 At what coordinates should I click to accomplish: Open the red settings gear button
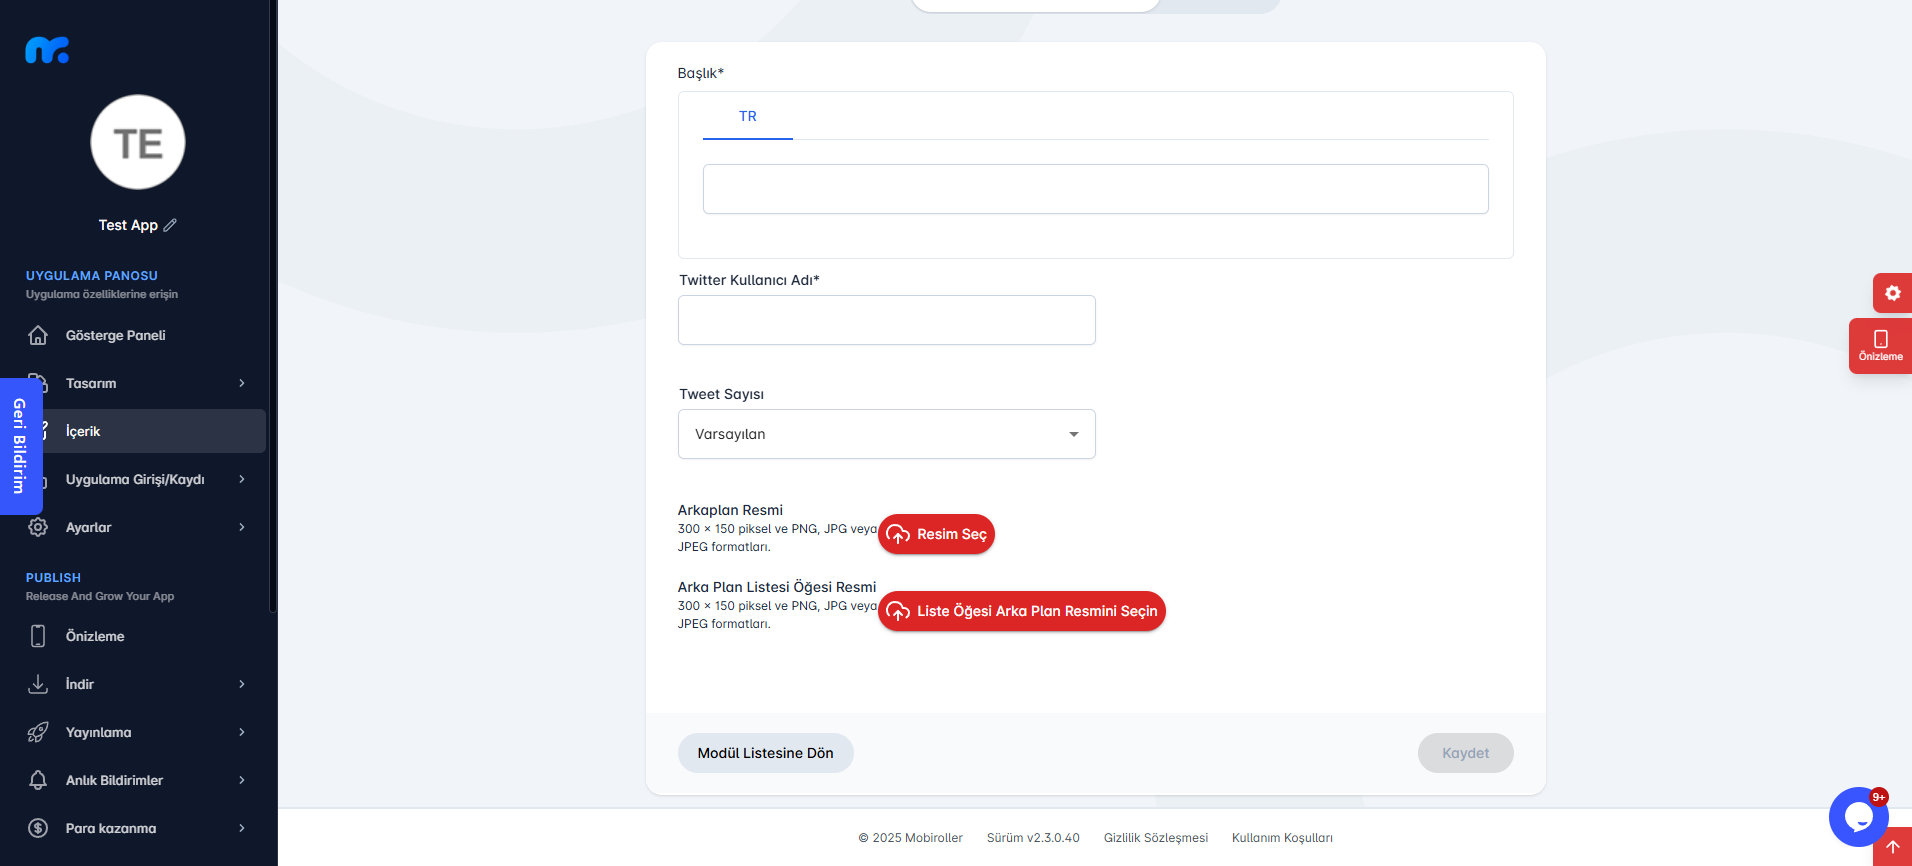(1892, 293)
